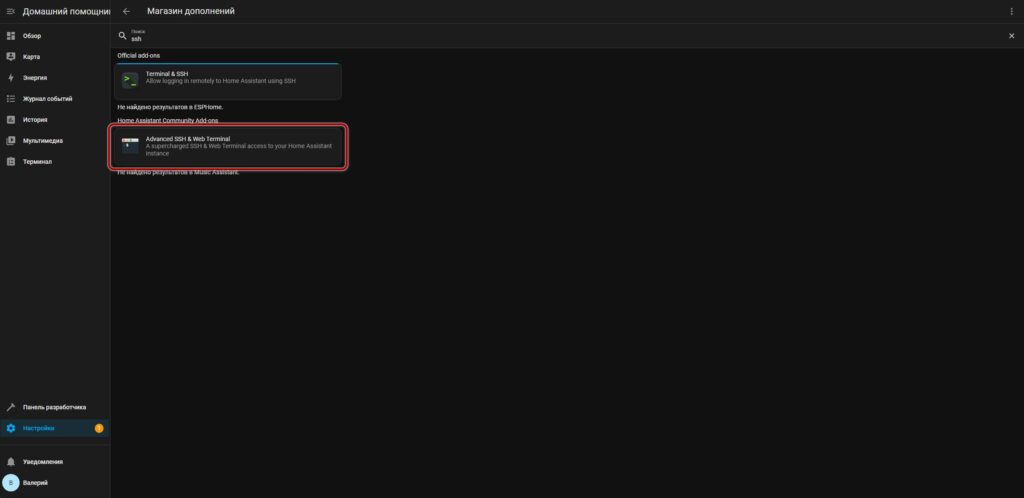Select Настройки in the sidebar
Viewport: 1024px width, 498px height.
(x=39, y=428)
